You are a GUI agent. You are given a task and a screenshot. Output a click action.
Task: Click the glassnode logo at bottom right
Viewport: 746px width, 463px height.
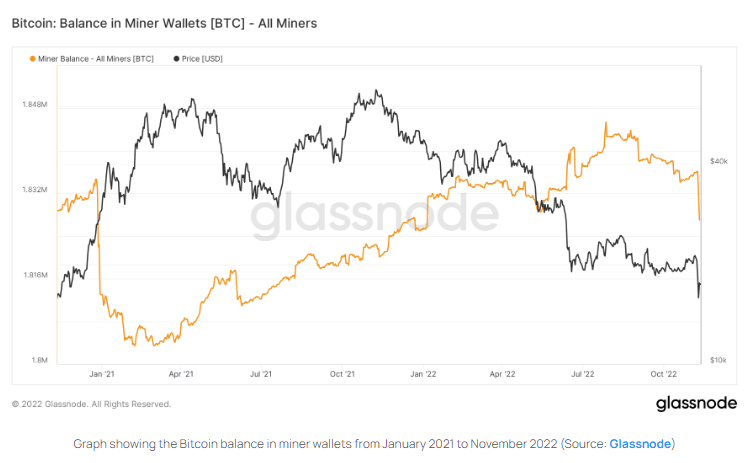coord(695,404)
